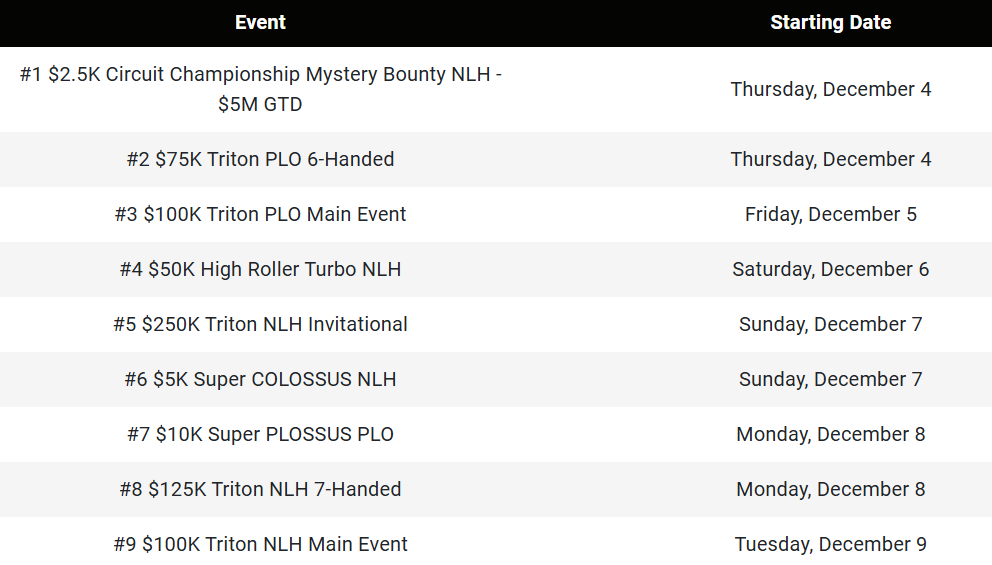Select the #9 $100K Triton NLH Main Event
Image resolution: width=992 pixels, height=565 pixels.
coord(260,544)
